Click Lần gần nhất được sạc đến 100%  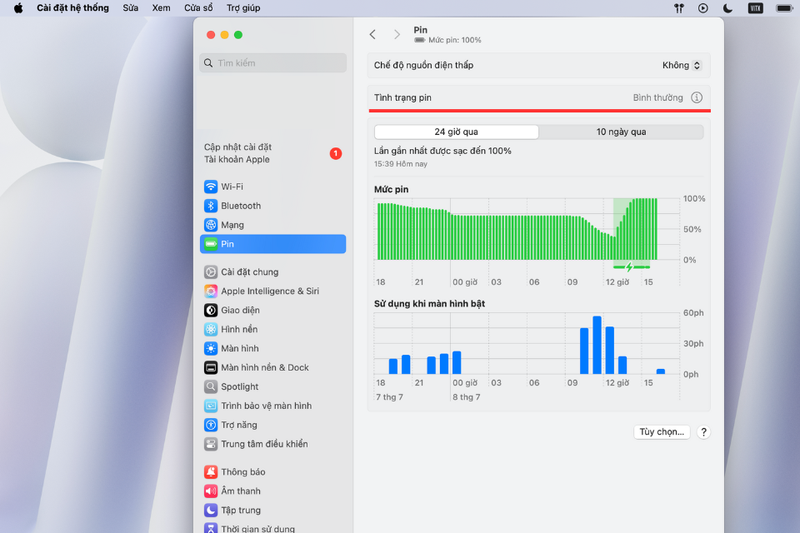442,151
